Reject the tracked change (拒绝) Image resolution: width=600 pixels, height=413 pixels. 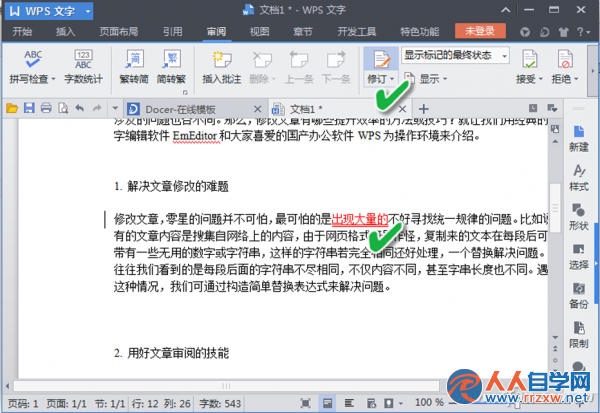click(564, 60)
